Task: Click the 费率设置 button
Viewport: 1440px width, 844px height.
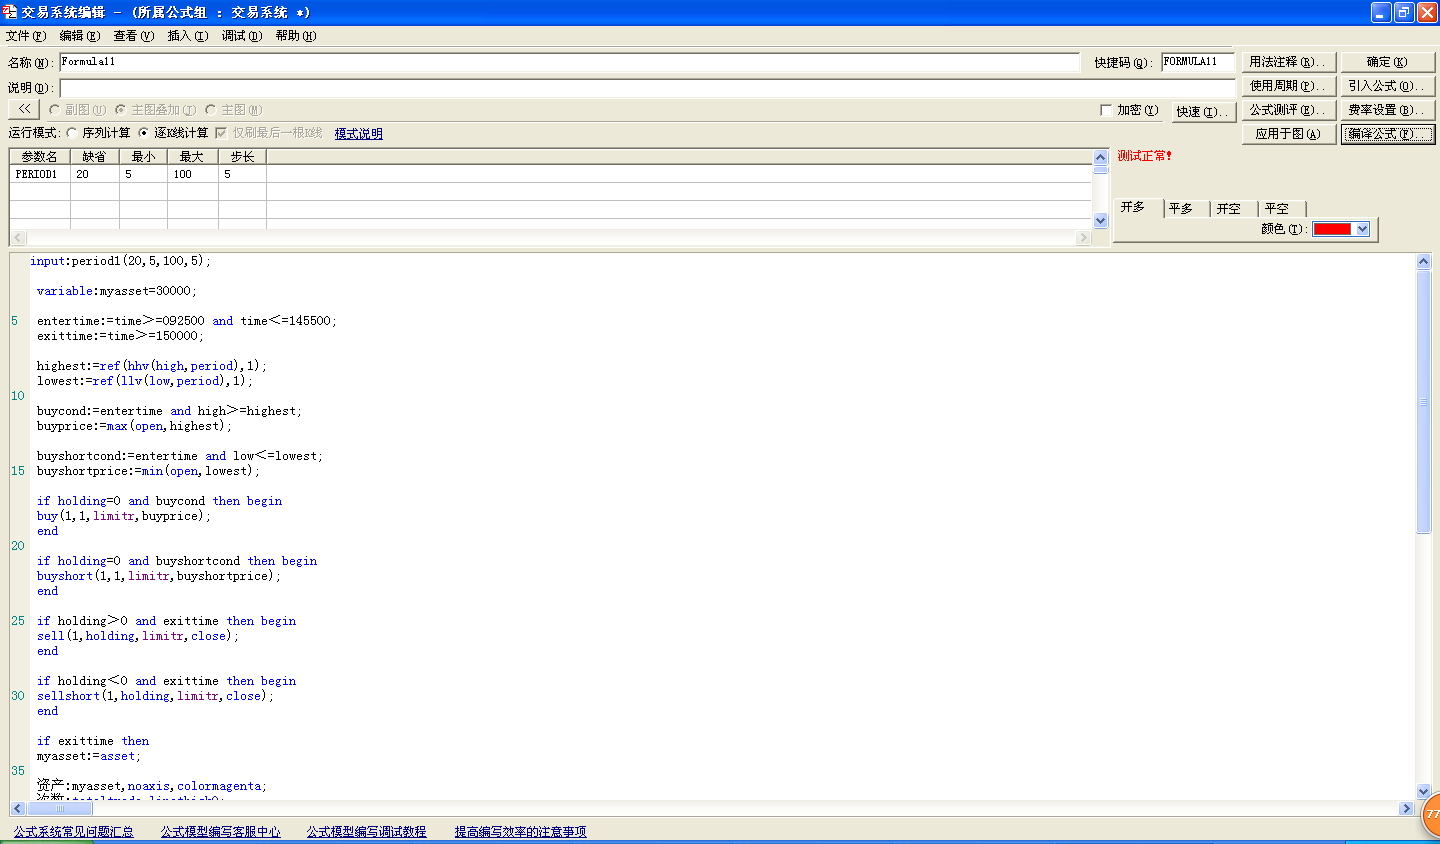Action: point(1387,110)
